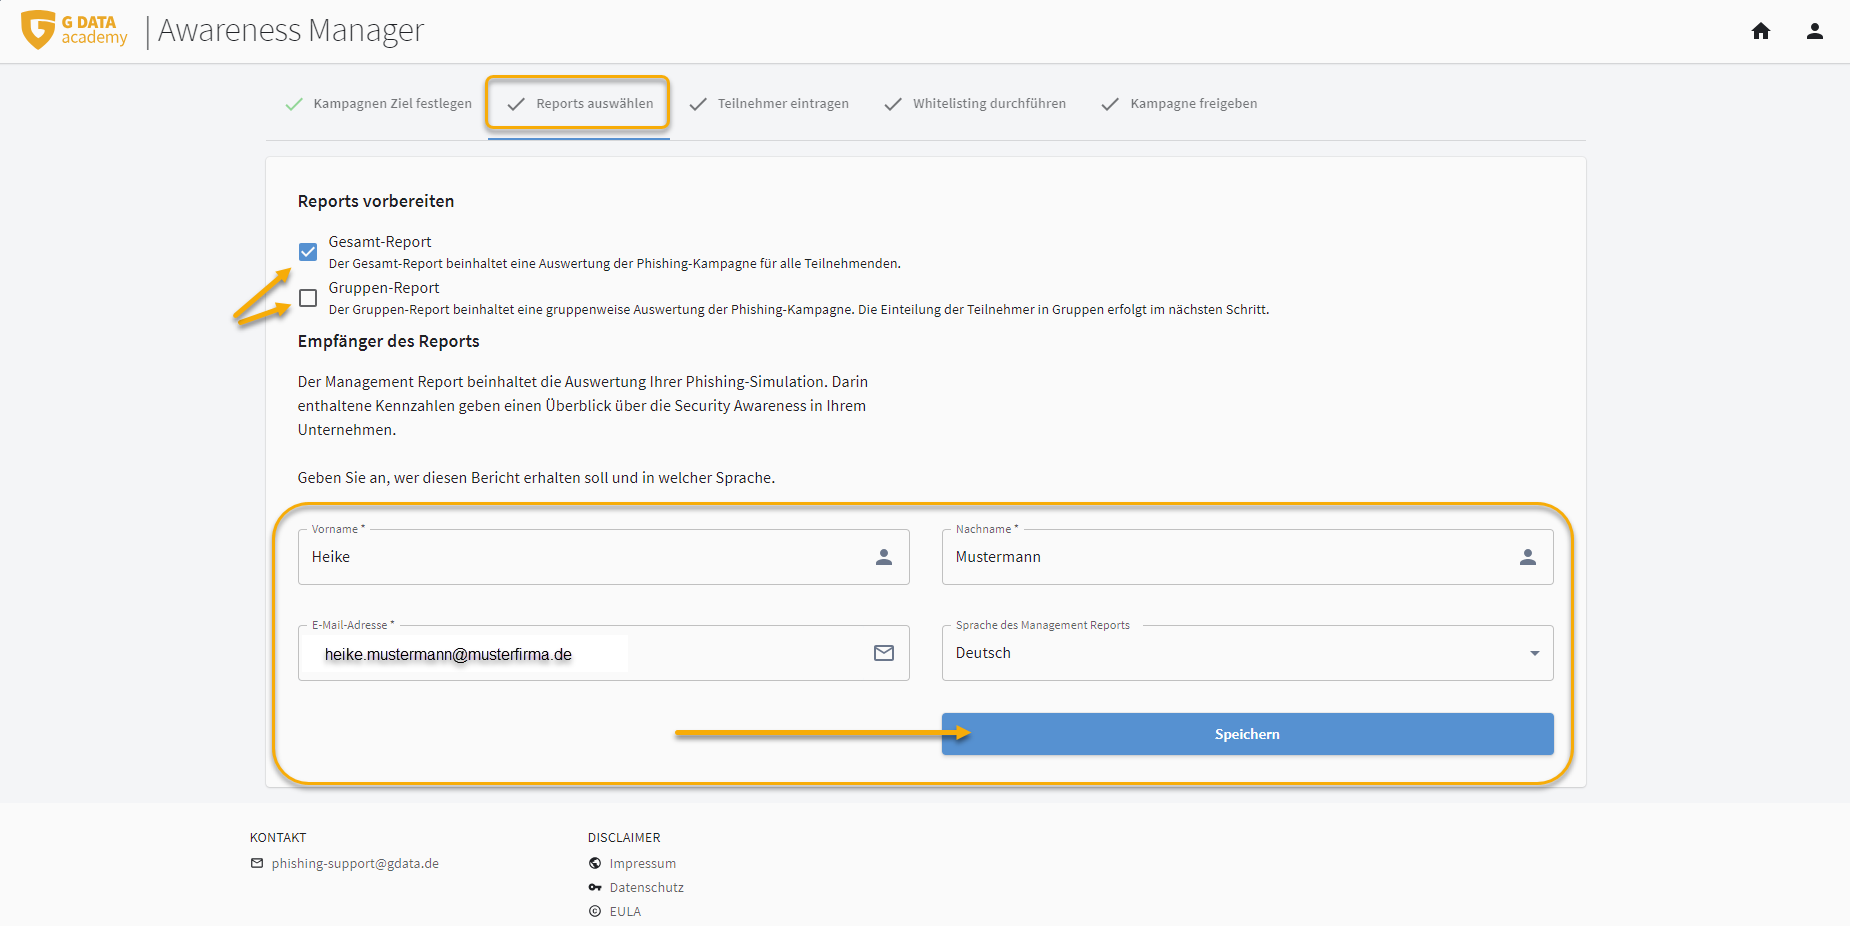The width and height of the screenshot is (1850, 926).
Task: Click the G DATA academy logo
Action: (75, 30)
